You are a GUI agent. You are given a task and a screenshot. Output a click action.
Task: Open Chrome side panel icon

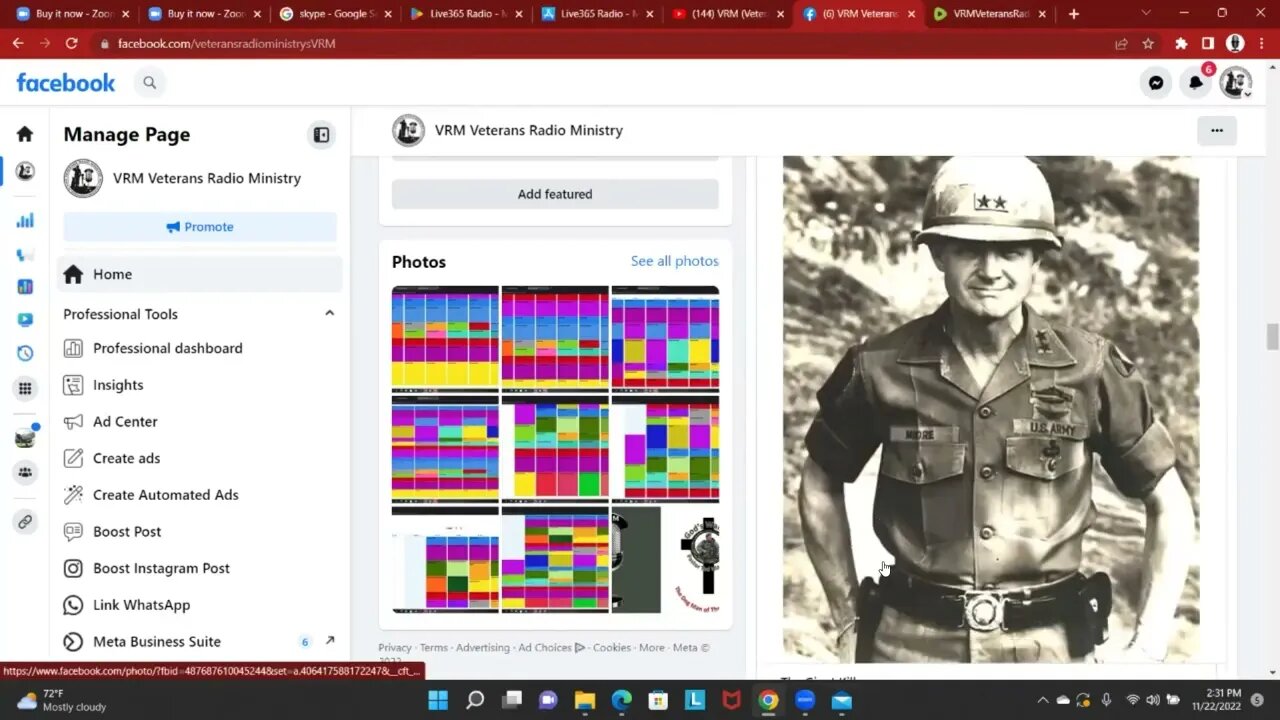pyautogui.click(x=1208, y=44)
